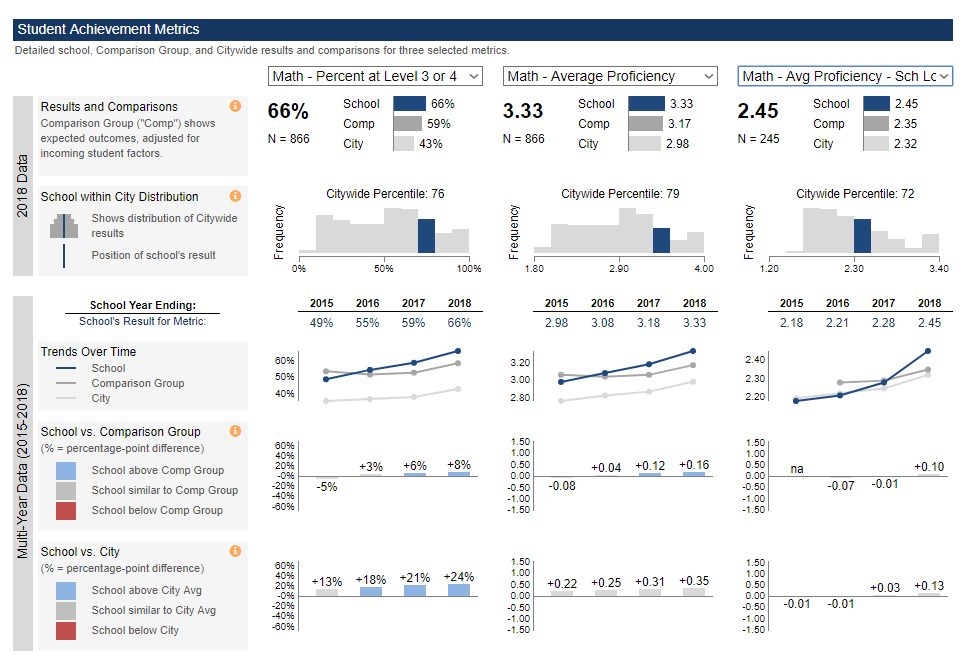Click the Multi-Year Data (2015-2018) vertical label

pyautogui.click(x=22, y=472)
